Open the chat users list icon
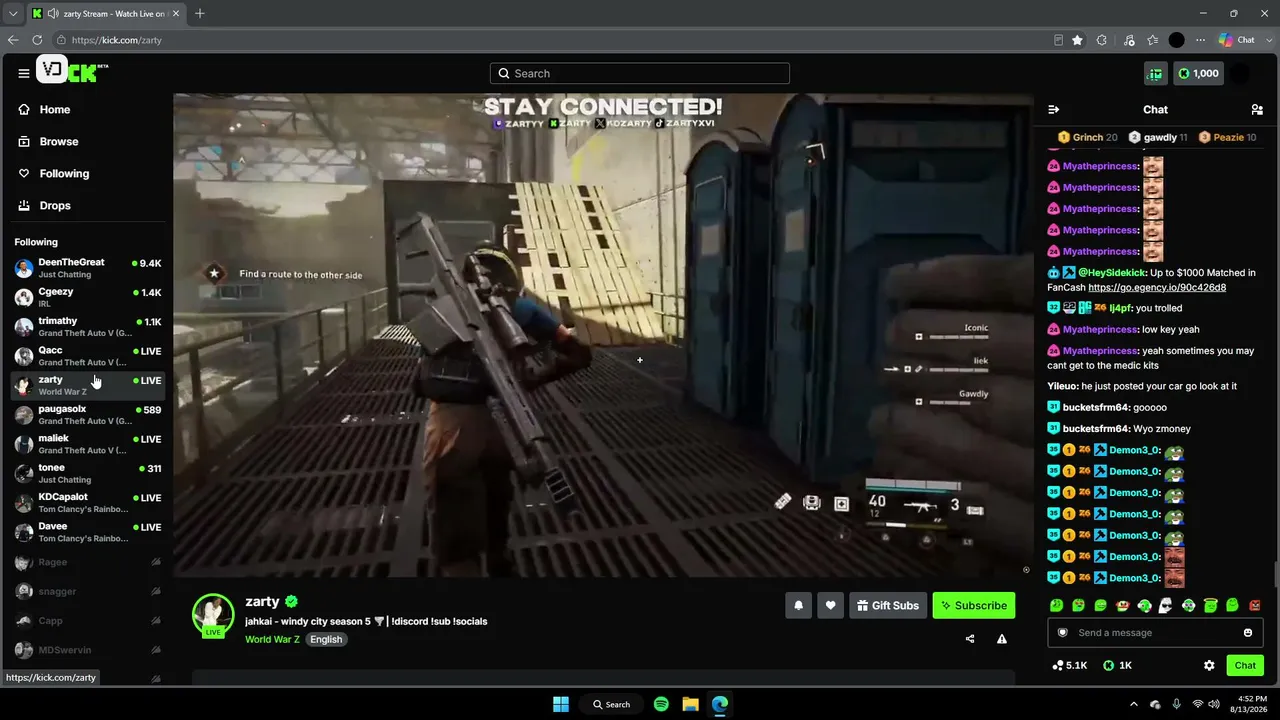1280x720 pixels. (1257, 109)
